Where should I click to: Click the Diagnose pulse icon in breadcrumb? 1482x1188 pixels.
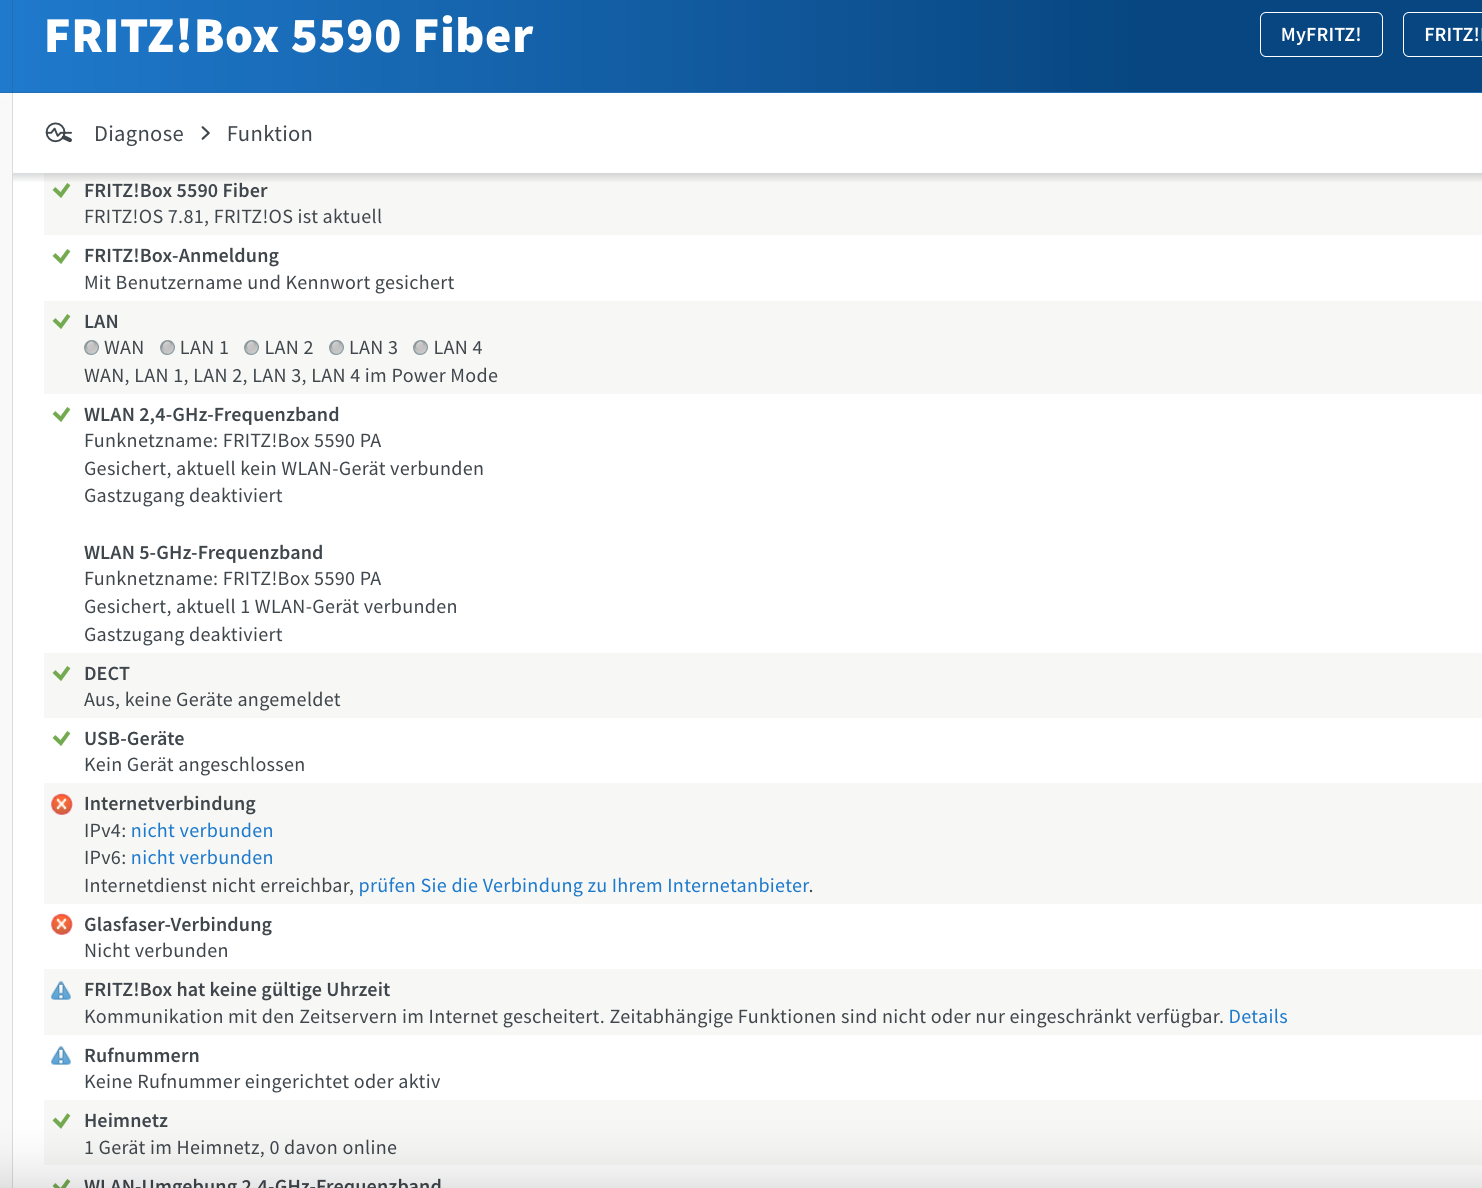click(59, 133)
